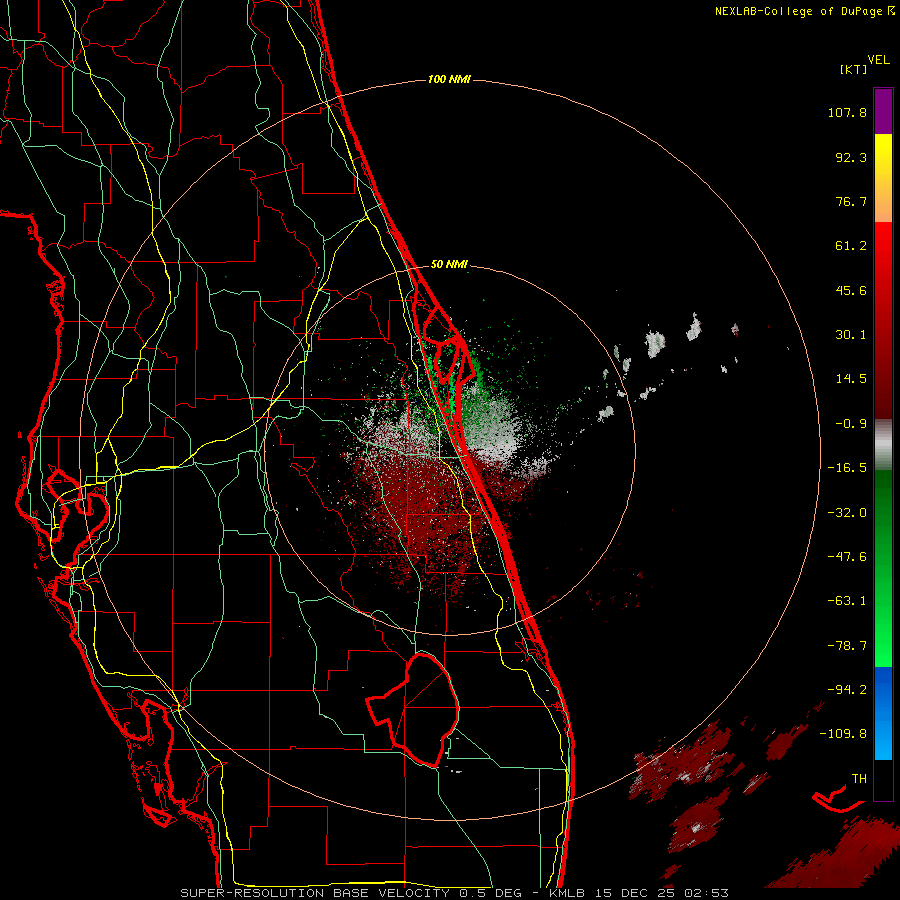The image size is (900, 900).
Task: Pick the blue segment of the velocity color bar
Action: 883,713
